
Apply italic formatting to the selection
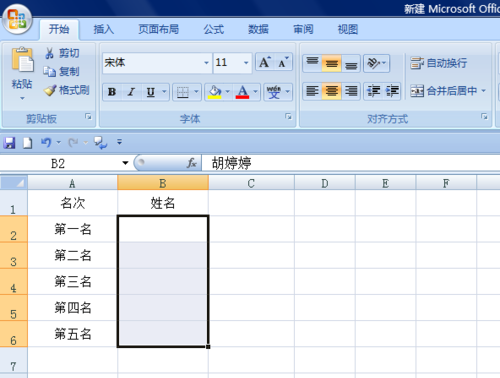pyautogui.click(x=131, y=92)
